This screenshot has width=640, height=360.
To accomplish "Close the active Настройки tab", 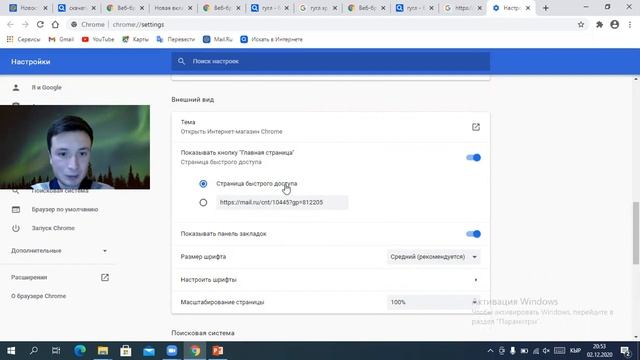I will pos(528,8).
